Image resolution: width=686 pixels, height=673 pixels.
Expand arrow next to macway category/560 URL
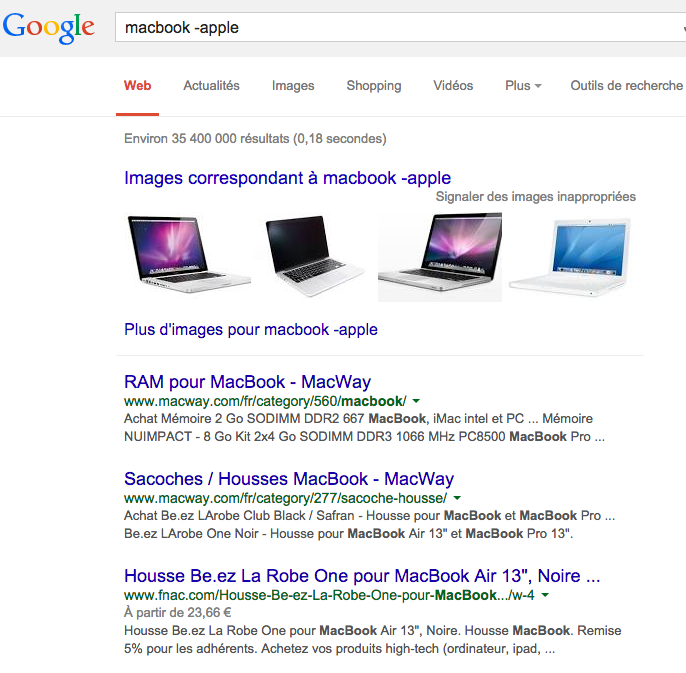coord(416,401)
